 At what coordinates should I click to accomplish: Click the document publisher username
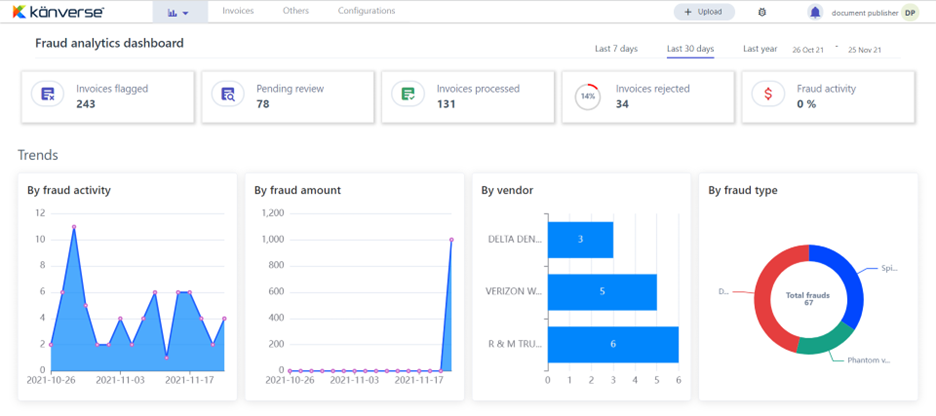865,13
